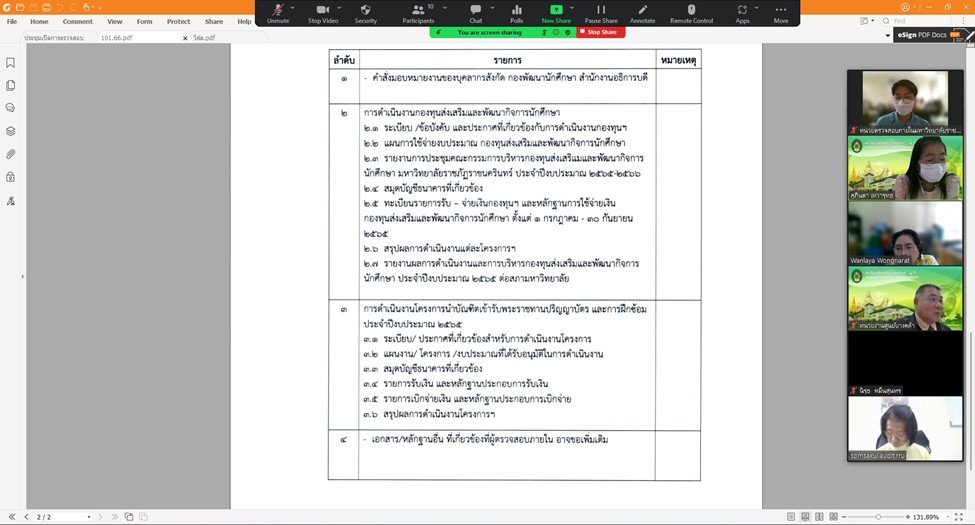This screenshot has height=525, width=975.
Task: Open the Comment ribbon tab
Action: point(78,21)
